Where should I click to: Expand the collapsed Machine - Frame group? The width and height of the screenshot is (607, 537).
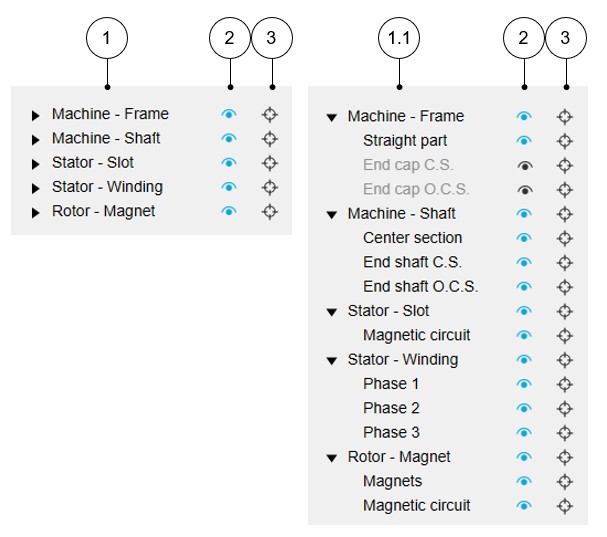[36, 115]
